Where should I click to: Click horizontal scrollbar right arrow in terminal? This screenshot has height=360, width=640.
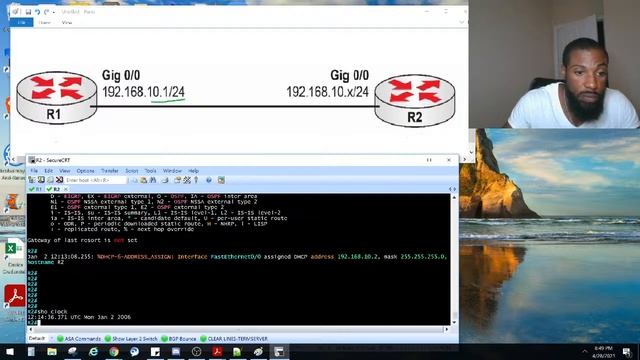[447, 329]
